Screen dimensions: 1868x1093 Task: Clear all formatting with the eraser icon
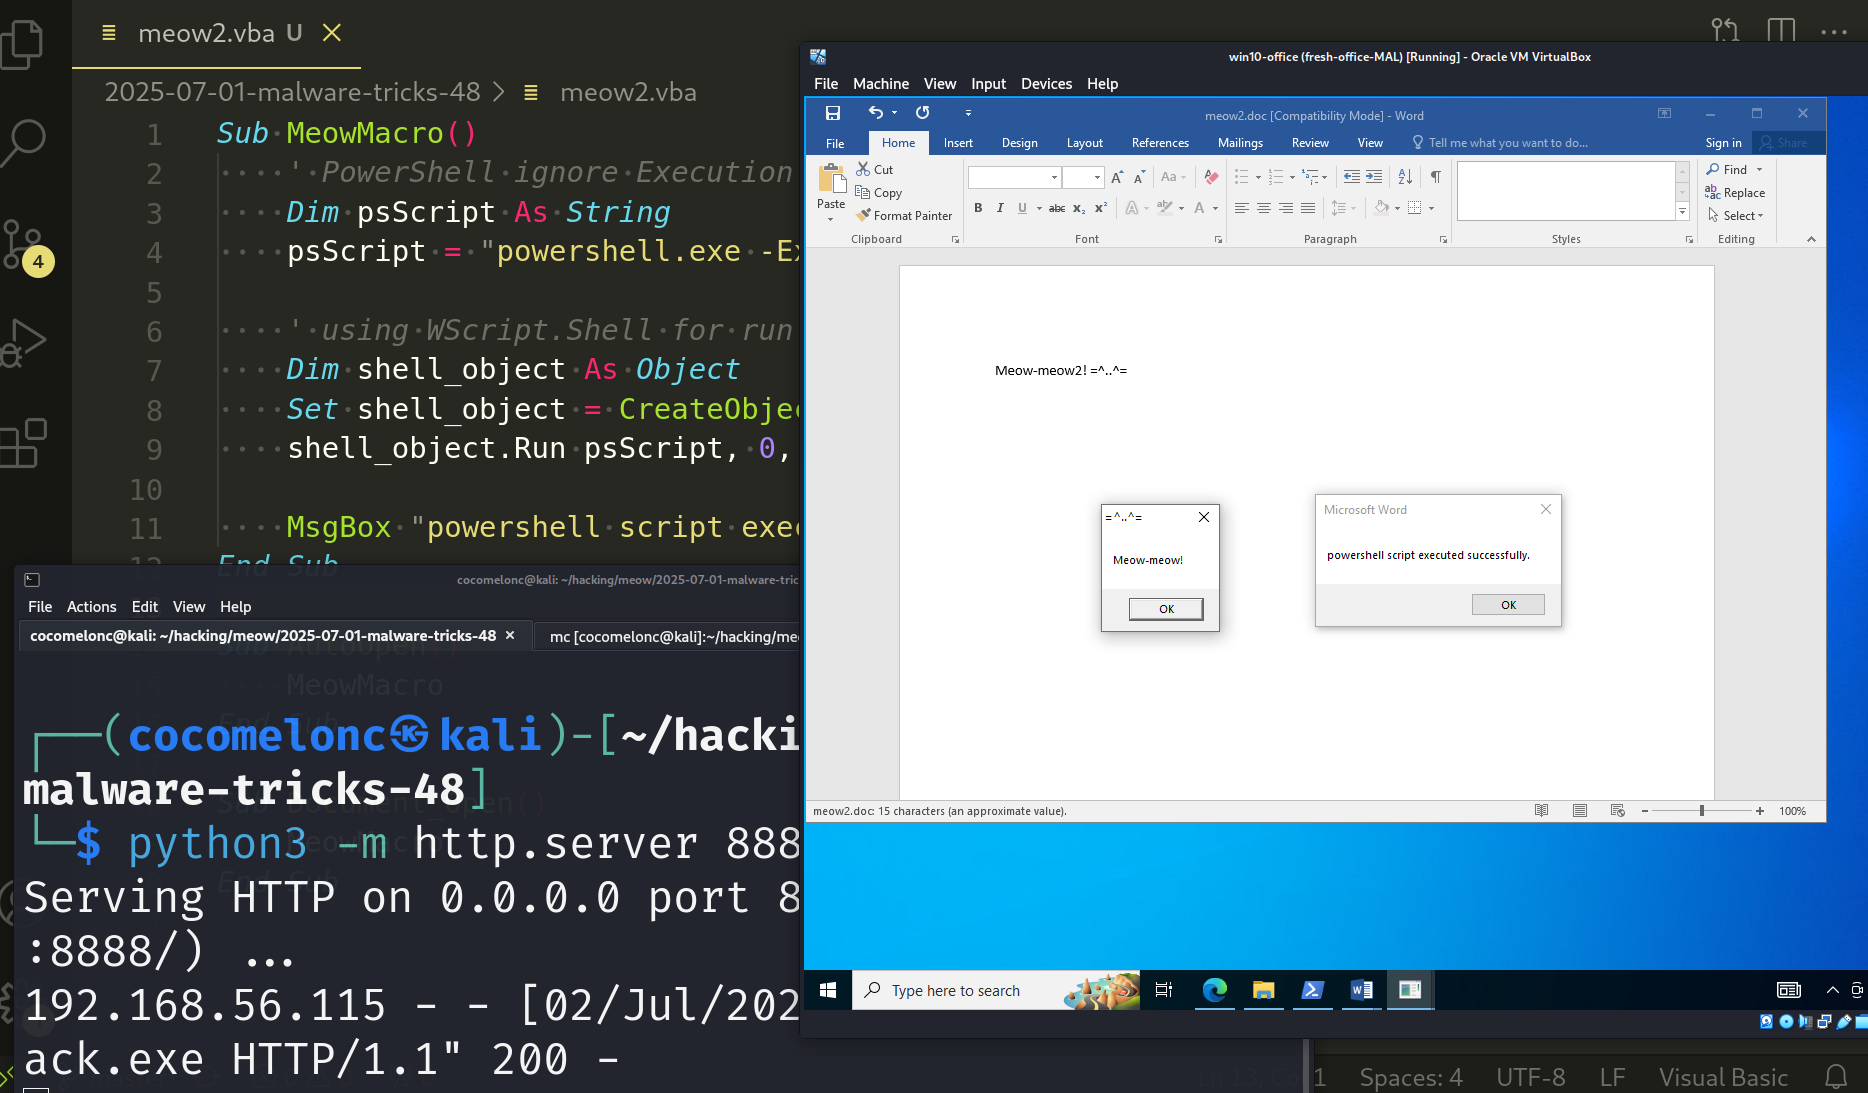click(x=1211, y=177)
